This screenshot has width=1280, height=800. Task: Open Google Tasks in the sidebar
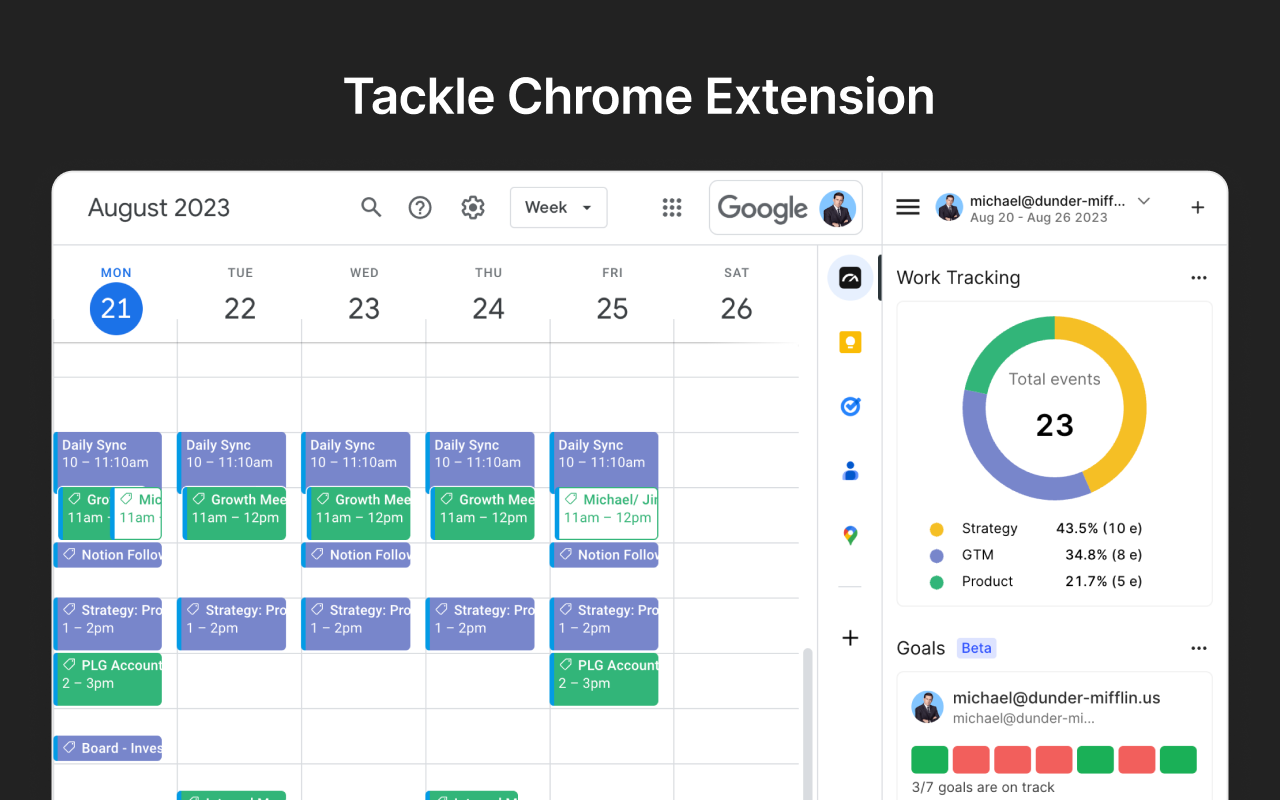[849, 406]
